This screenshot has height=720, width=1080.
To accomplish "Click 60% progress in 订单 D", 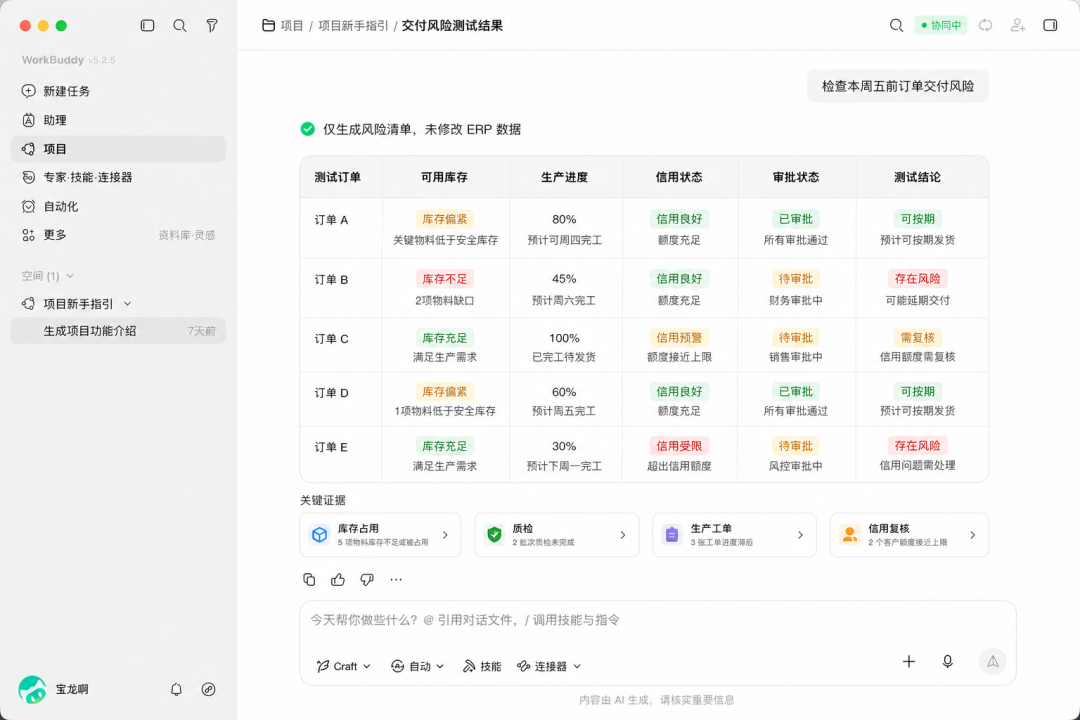I will click(x=564, y=392).
